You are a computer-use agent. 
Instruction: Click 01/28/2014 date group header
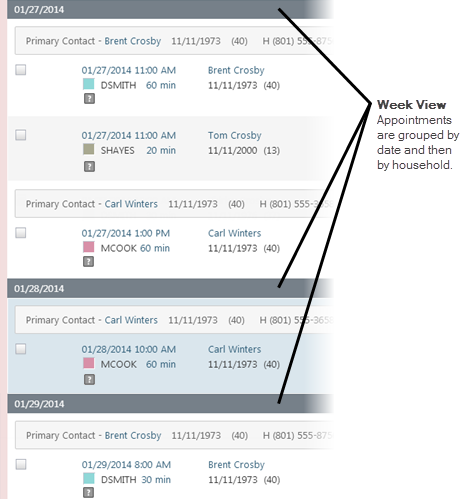click(170, 288)
